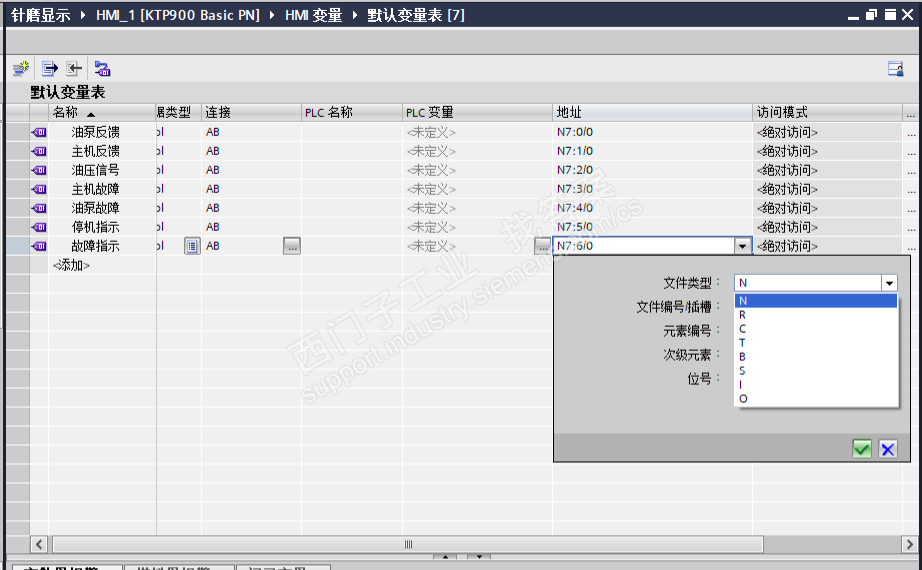Click the PLC 名称 column header

coord(352,112)
